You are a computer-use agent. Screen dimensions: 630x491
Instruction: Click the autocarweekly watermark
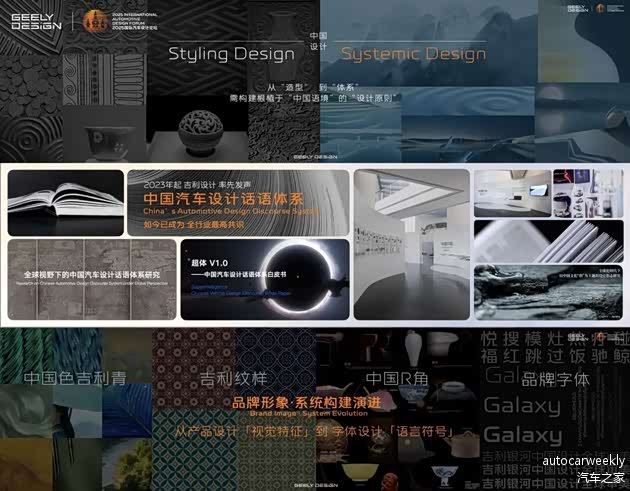click(x=583, y=459)
